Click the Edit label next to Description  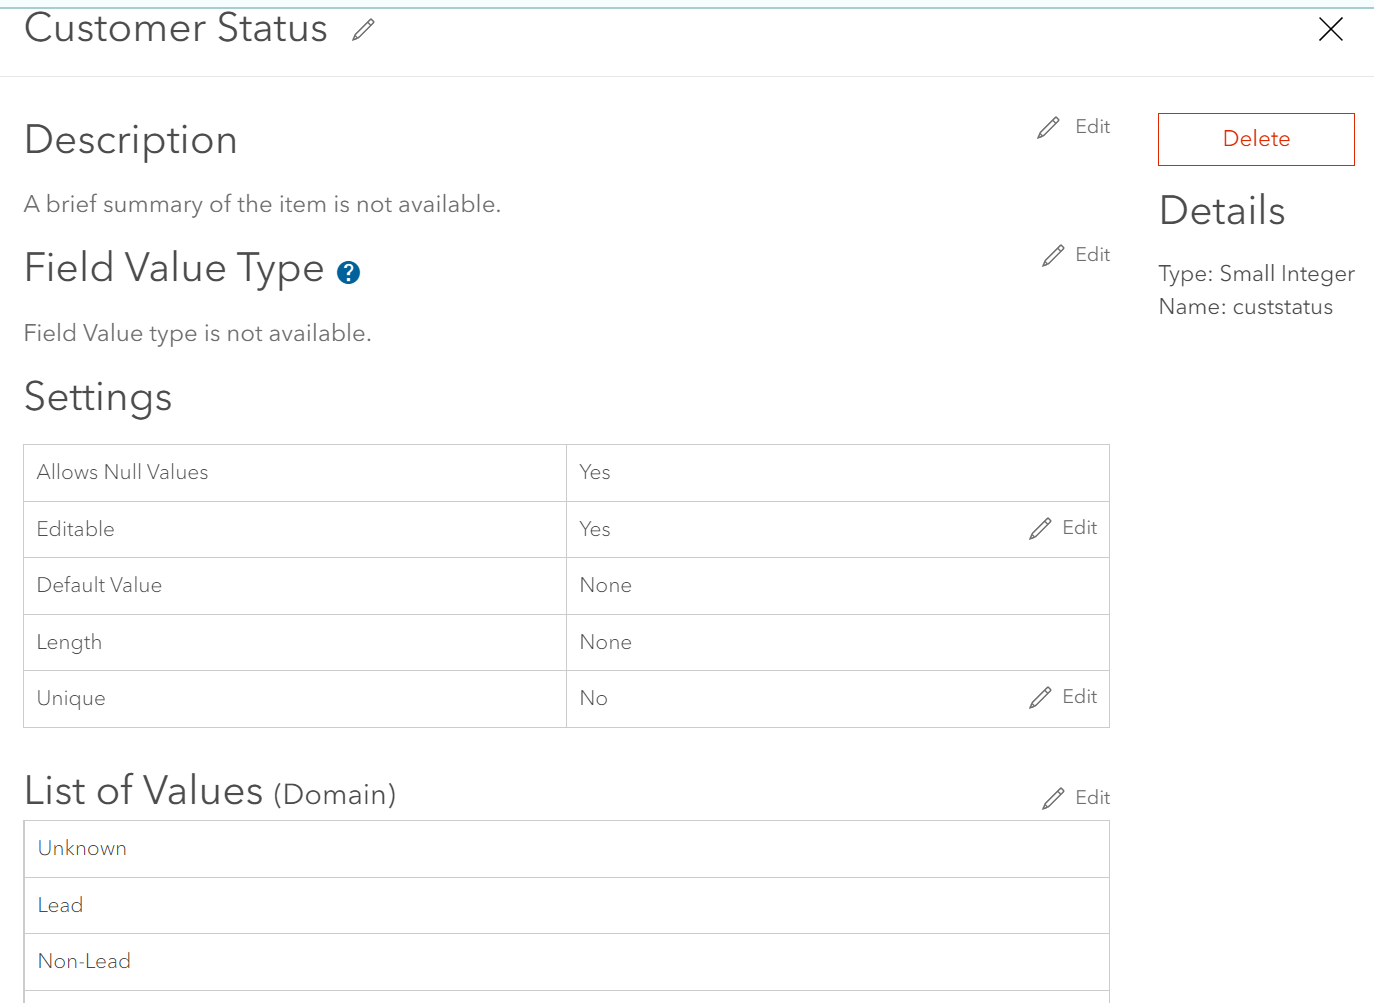pyautogui.click(x=1092, y=126)
